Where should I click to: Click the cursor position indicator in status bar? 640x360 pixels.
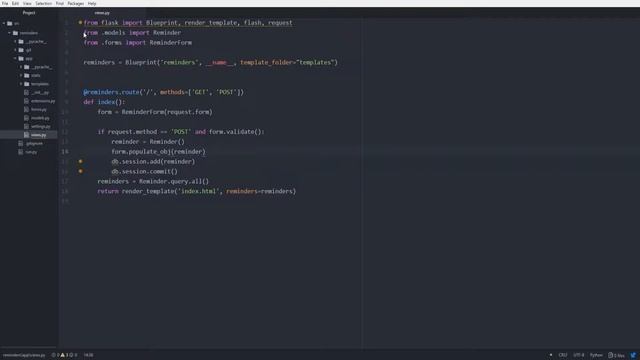coord(88,355)
